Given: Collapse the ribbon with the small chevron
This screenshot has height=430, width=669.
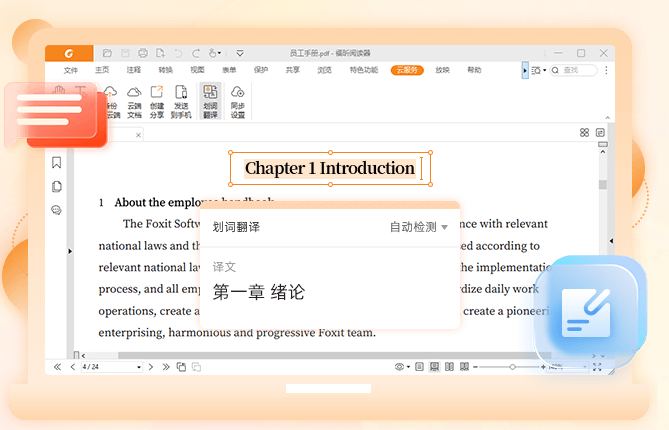Looking at the screenshot, I should coord(608,118).
